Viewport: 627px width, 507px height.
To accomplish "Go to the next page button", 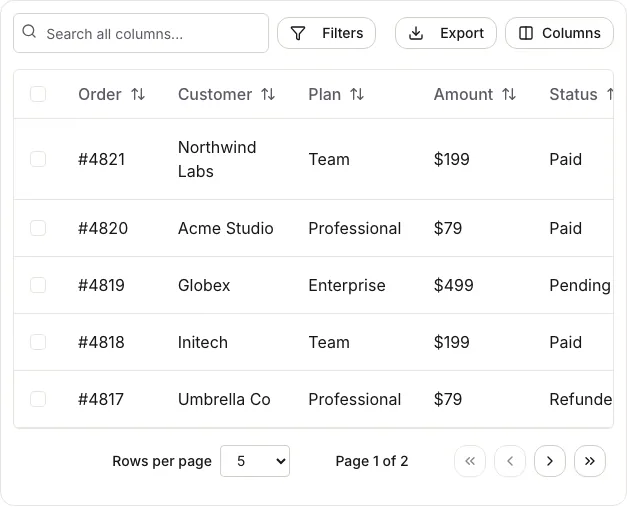I will (550, 461).
